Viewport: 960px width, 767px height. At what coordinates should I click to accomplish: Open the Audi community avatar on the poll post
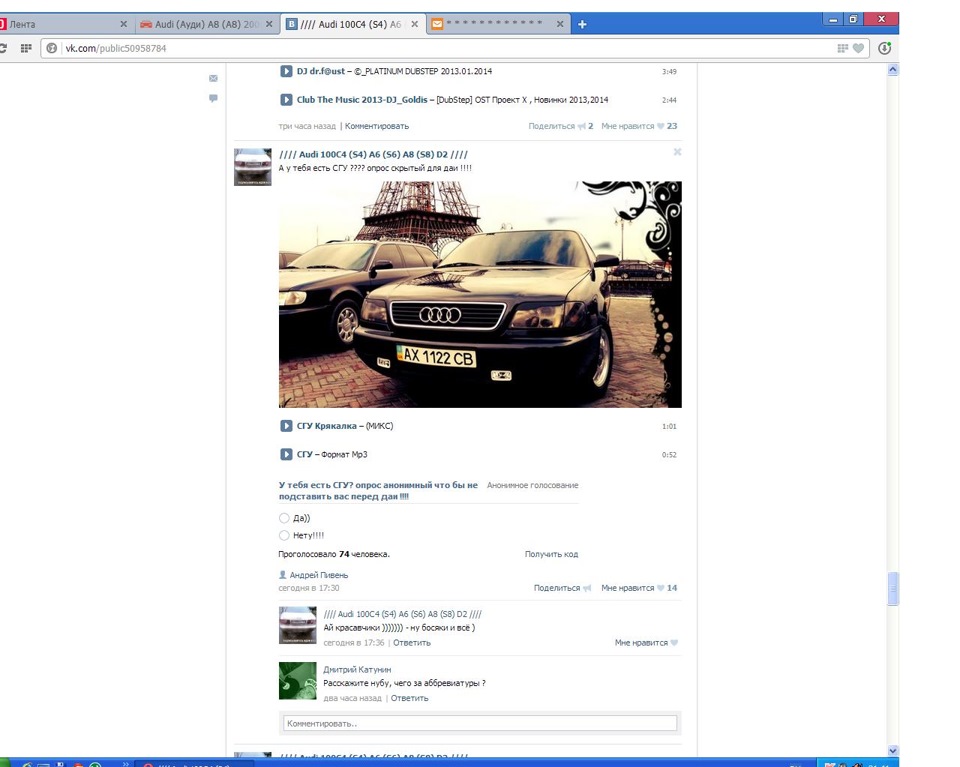[253, 166]
